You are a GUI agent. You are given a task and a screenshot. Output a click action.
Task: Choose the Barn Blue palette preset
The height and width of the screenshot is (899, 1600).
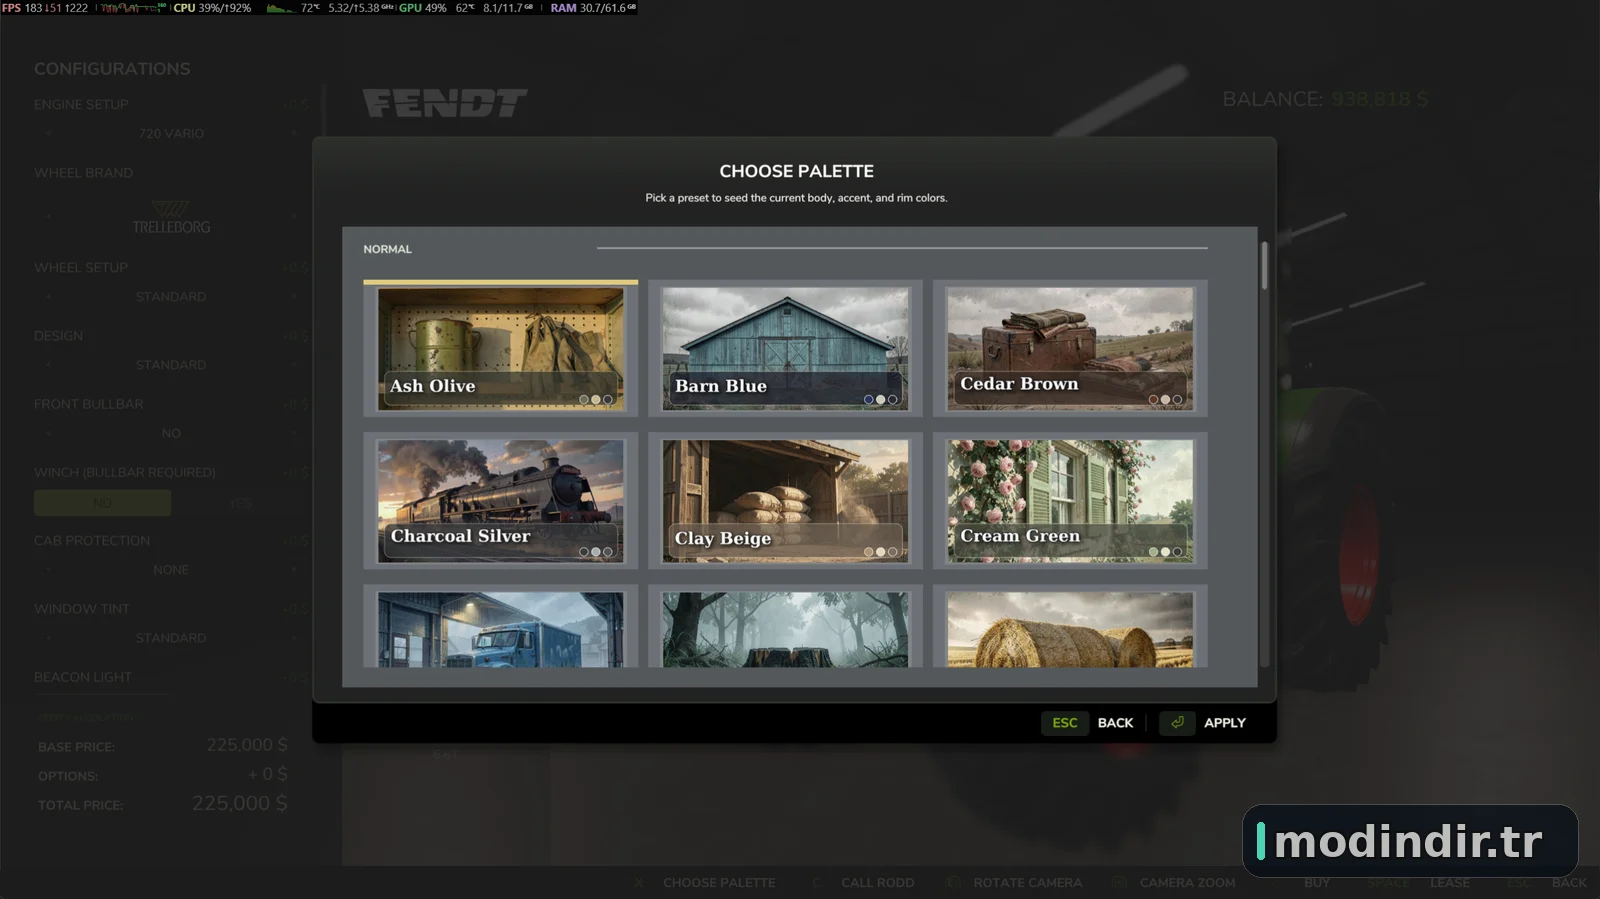[x=785, y=349]
